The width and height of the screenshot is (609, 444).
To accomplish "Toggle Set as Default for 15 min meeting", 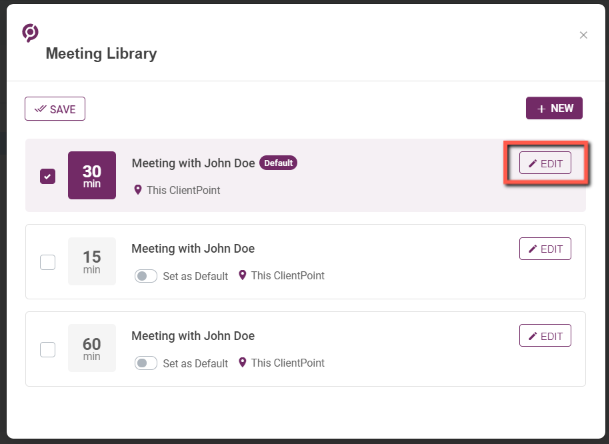I will click(146, 276).
